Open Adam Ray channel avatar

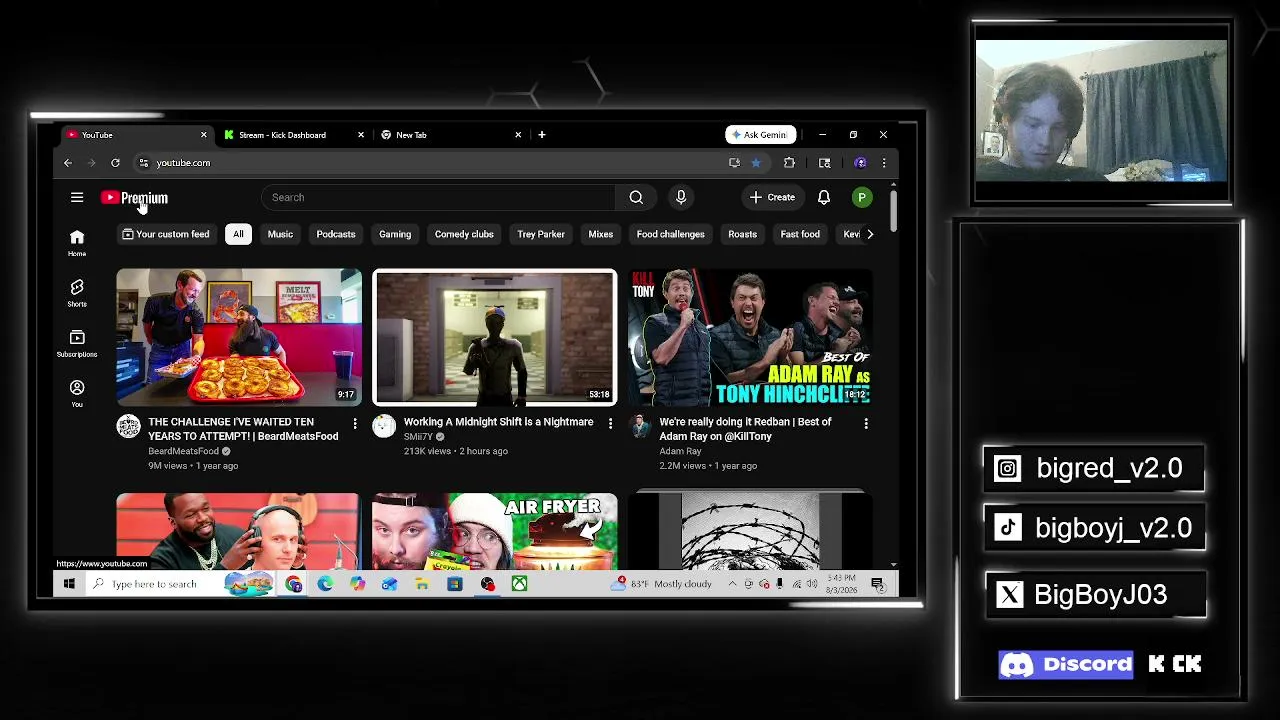[640, 427]
